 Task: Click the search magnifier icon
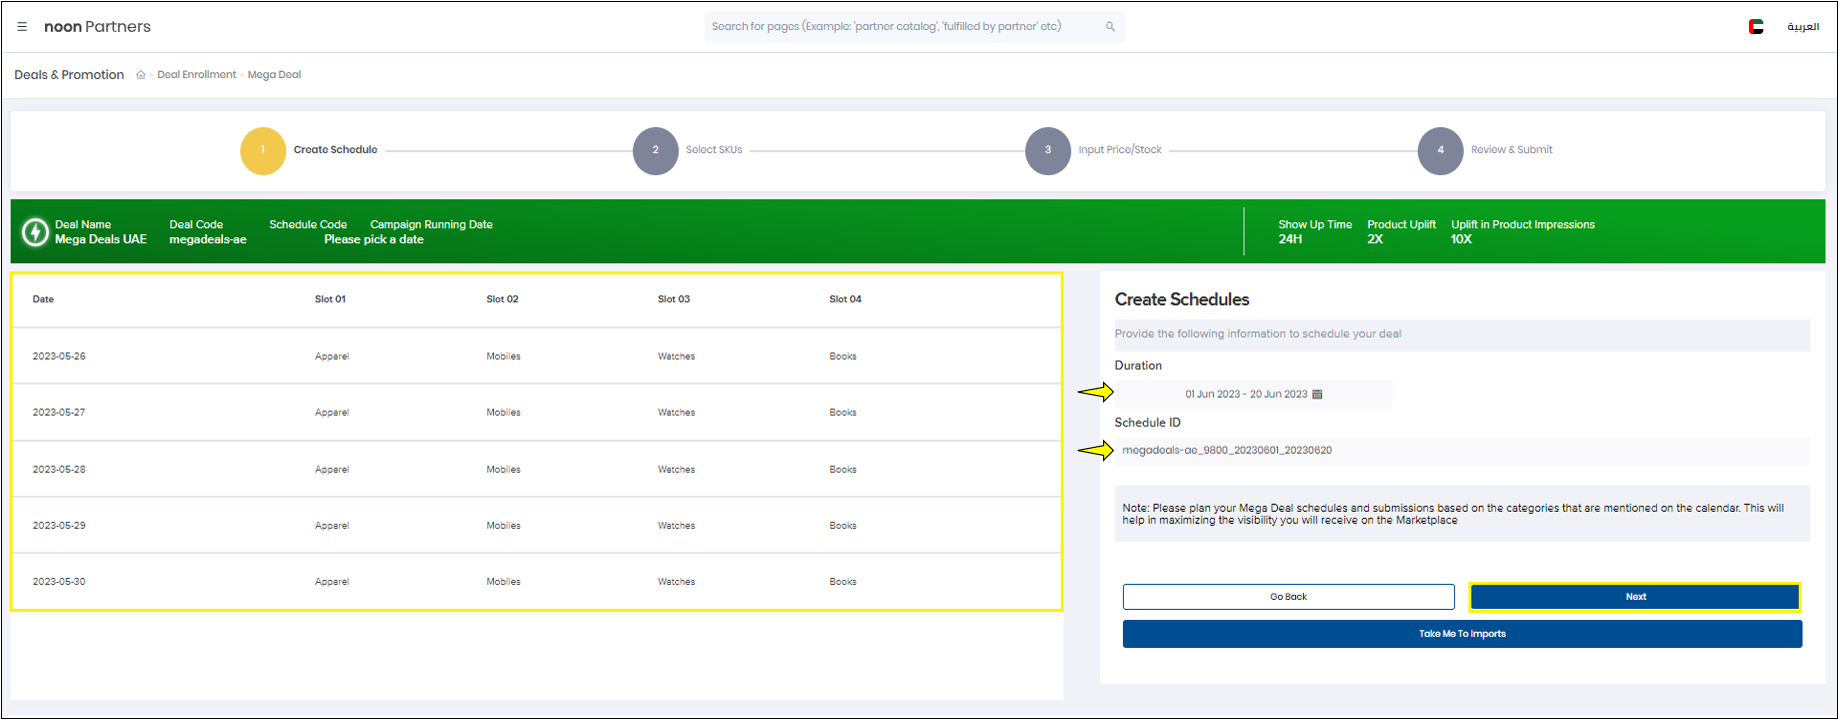click(1110, 27)
